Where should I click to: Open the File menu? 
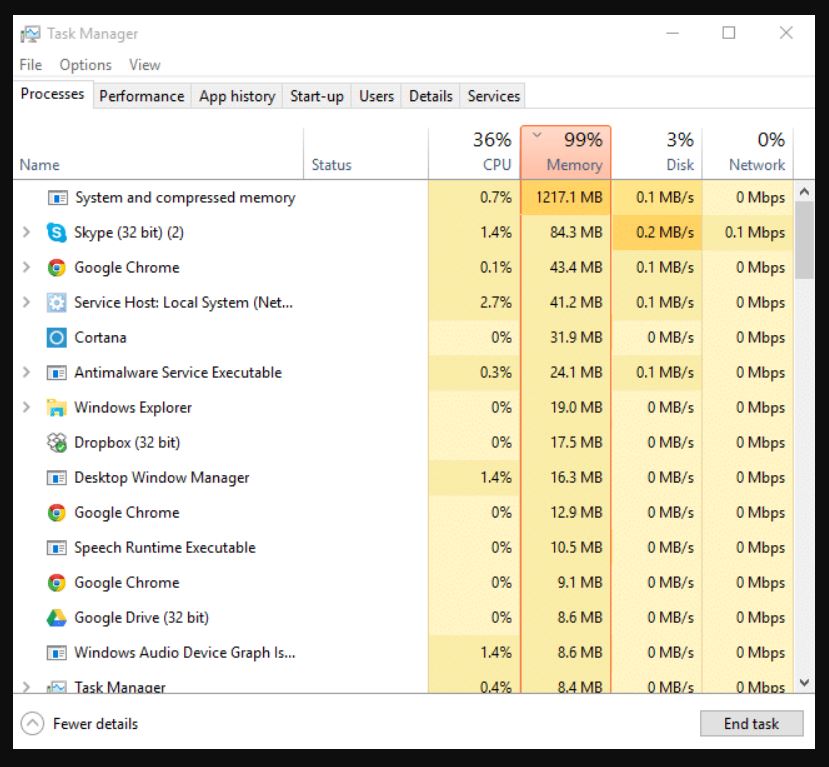(x=31, y=65)
